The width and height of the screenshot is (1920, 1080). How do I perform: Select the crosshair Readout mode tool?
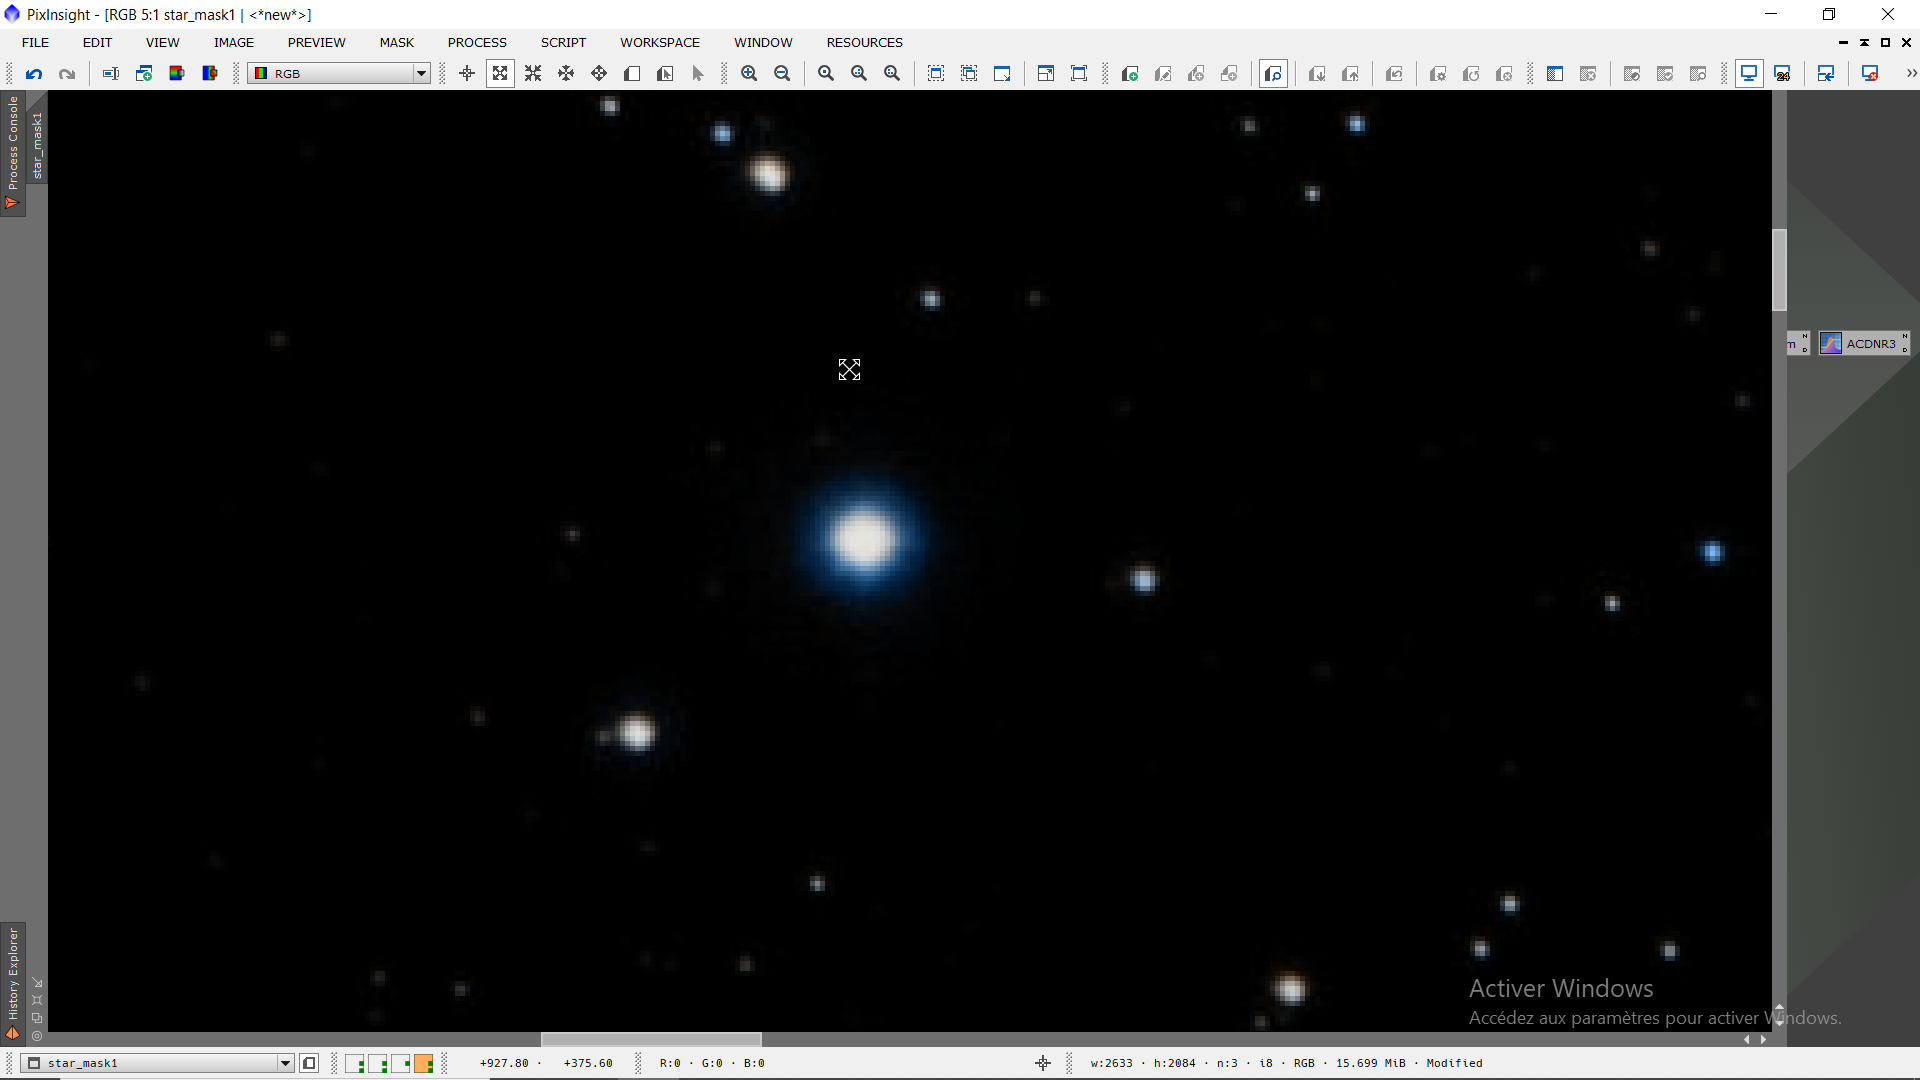pyautogui.click(x=466, y=73)
